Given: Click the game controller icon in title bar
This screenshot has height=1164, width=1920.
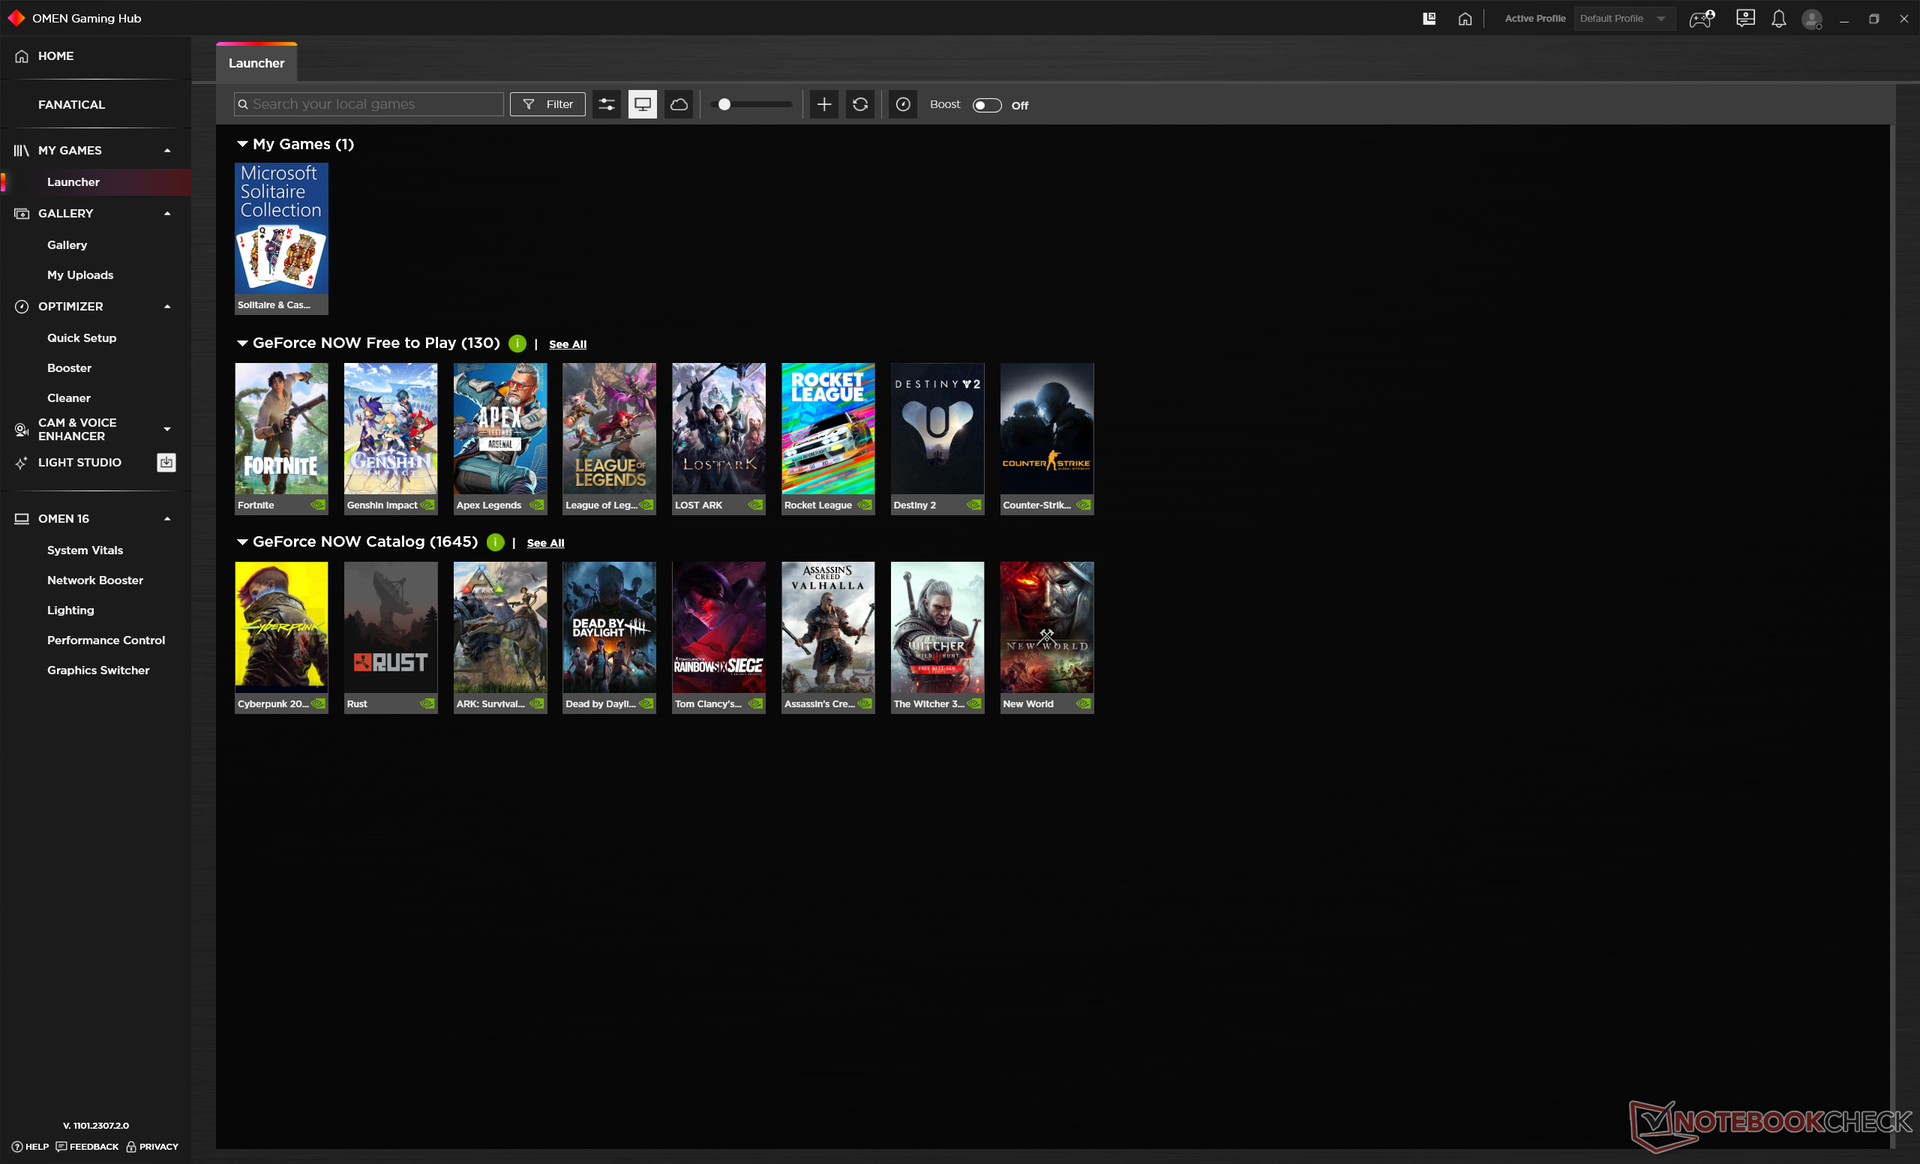Looking at the screenshot, I should [1702, 19].
